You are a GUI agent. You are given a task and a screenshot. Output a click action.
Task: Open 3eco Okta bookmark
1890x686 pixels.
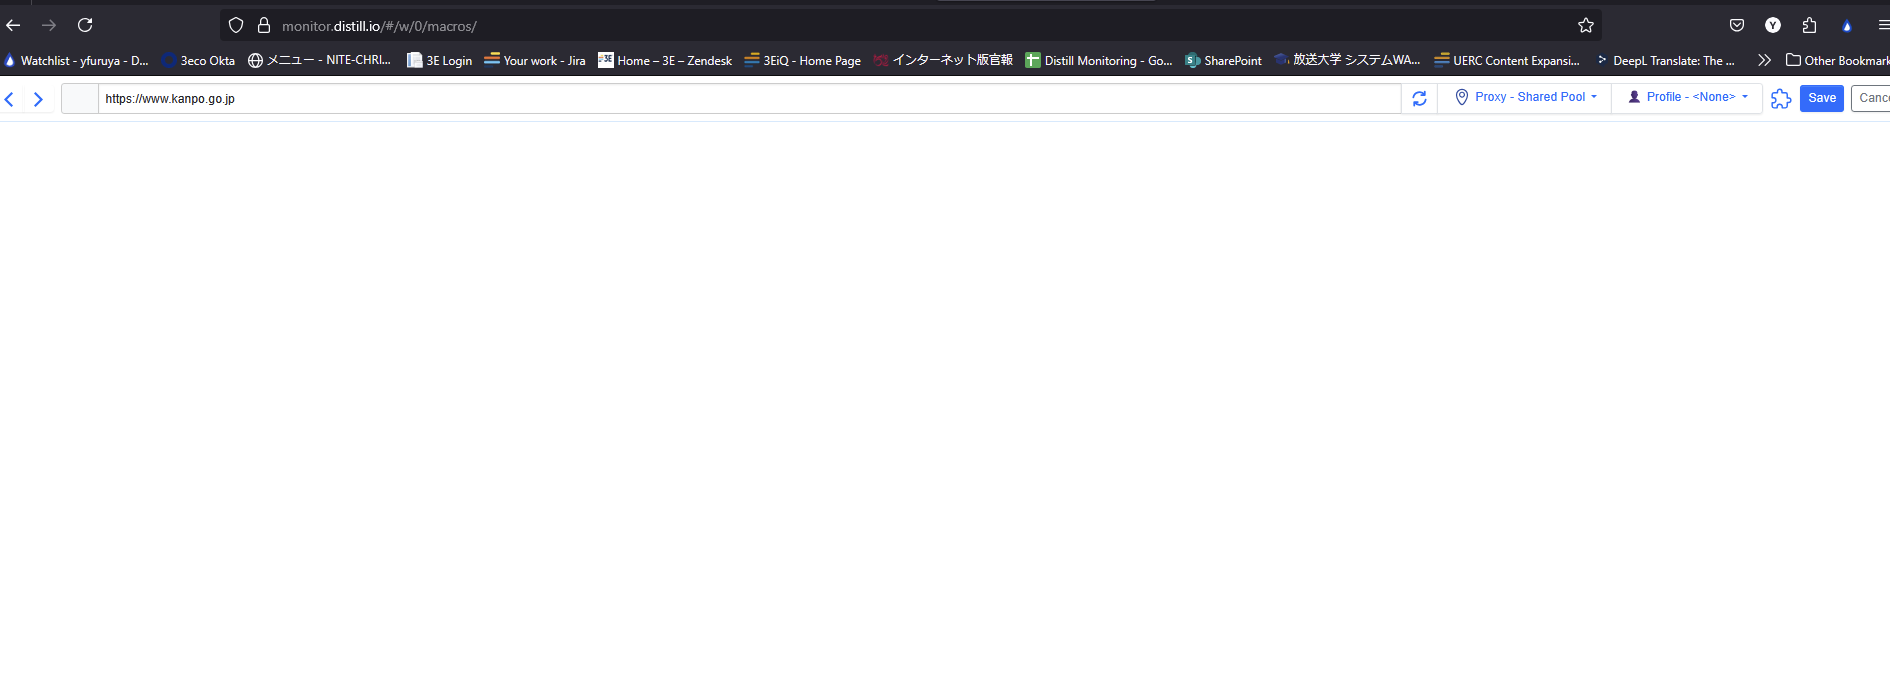pyautogui.click(x=199, y=60)
